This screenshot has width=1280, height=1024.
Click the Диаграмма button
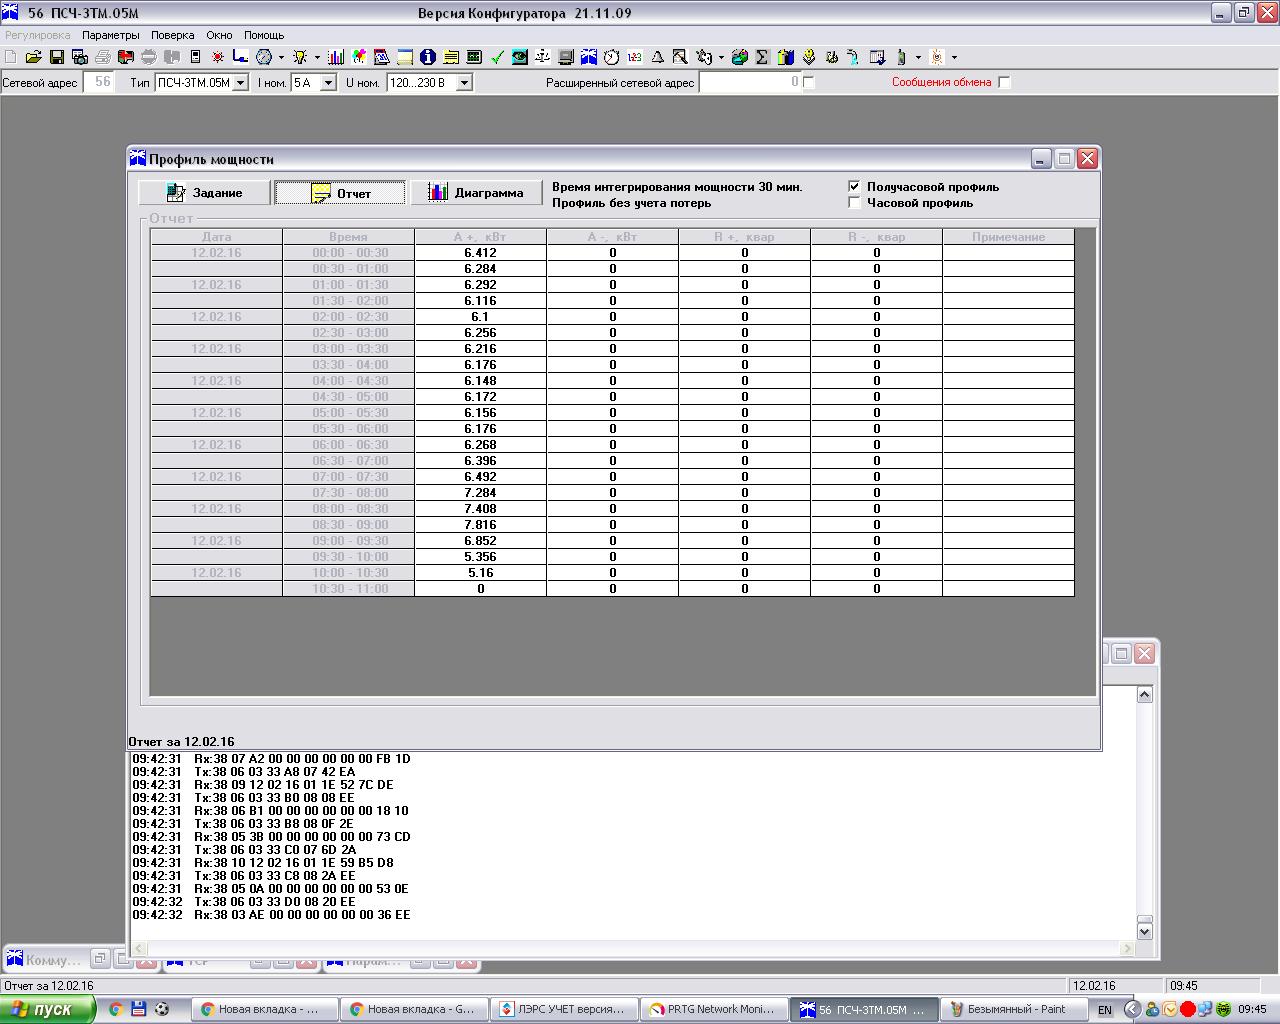pos(476,192)
